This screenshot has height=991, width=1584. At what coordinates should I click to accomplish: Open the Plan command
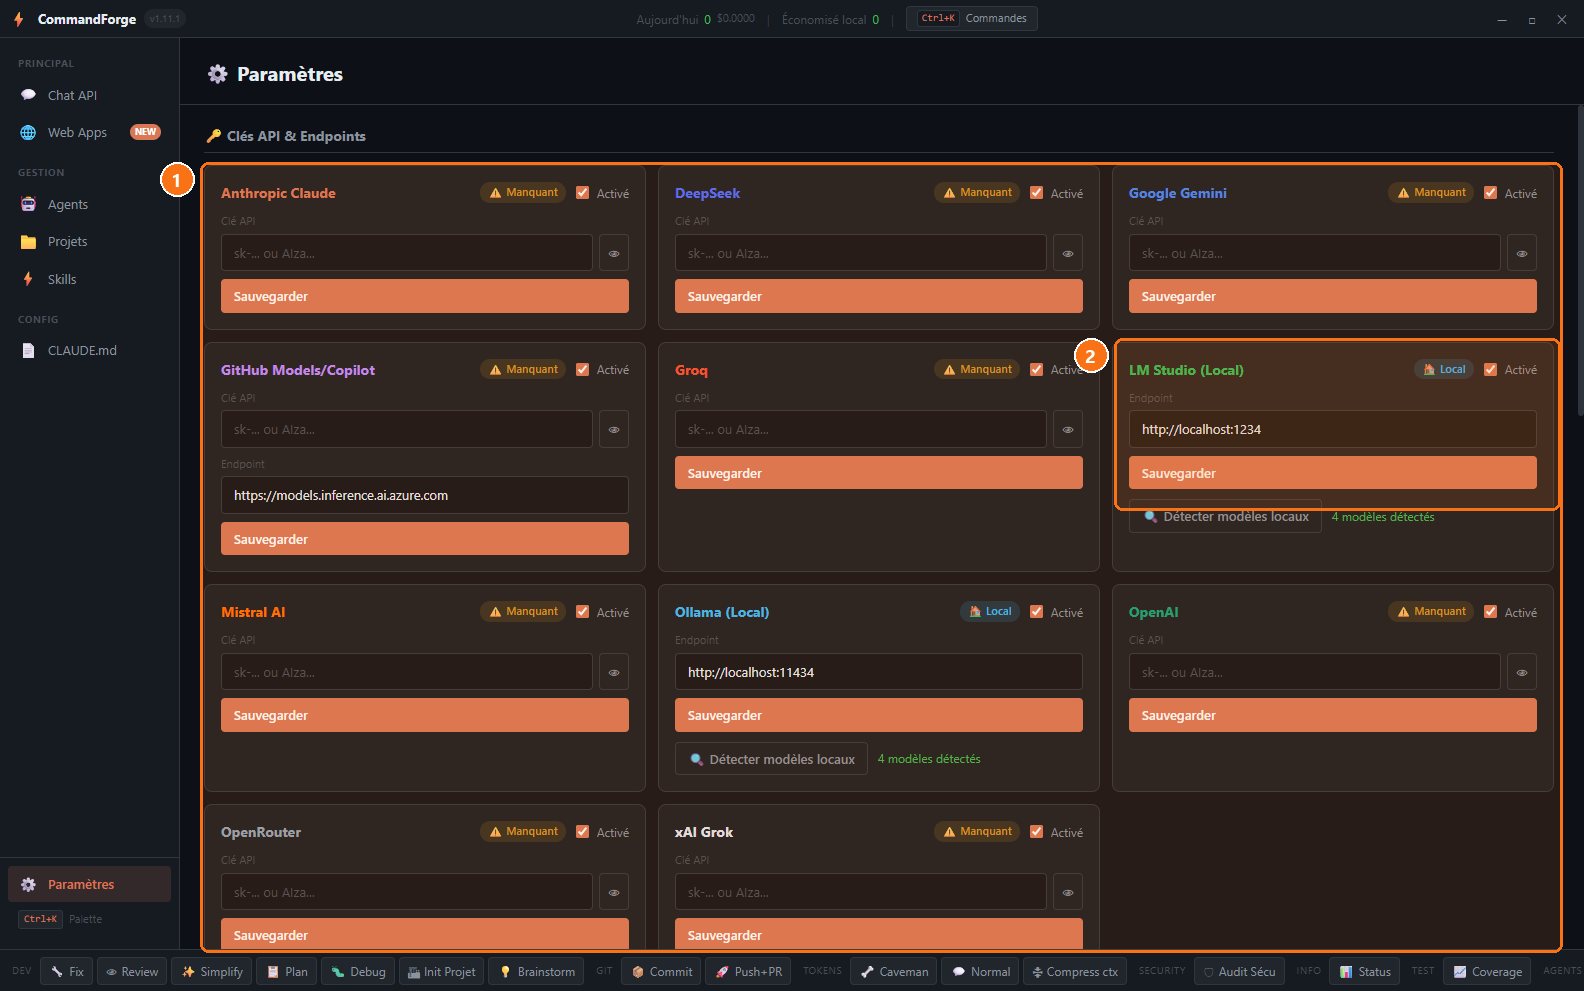286,972
